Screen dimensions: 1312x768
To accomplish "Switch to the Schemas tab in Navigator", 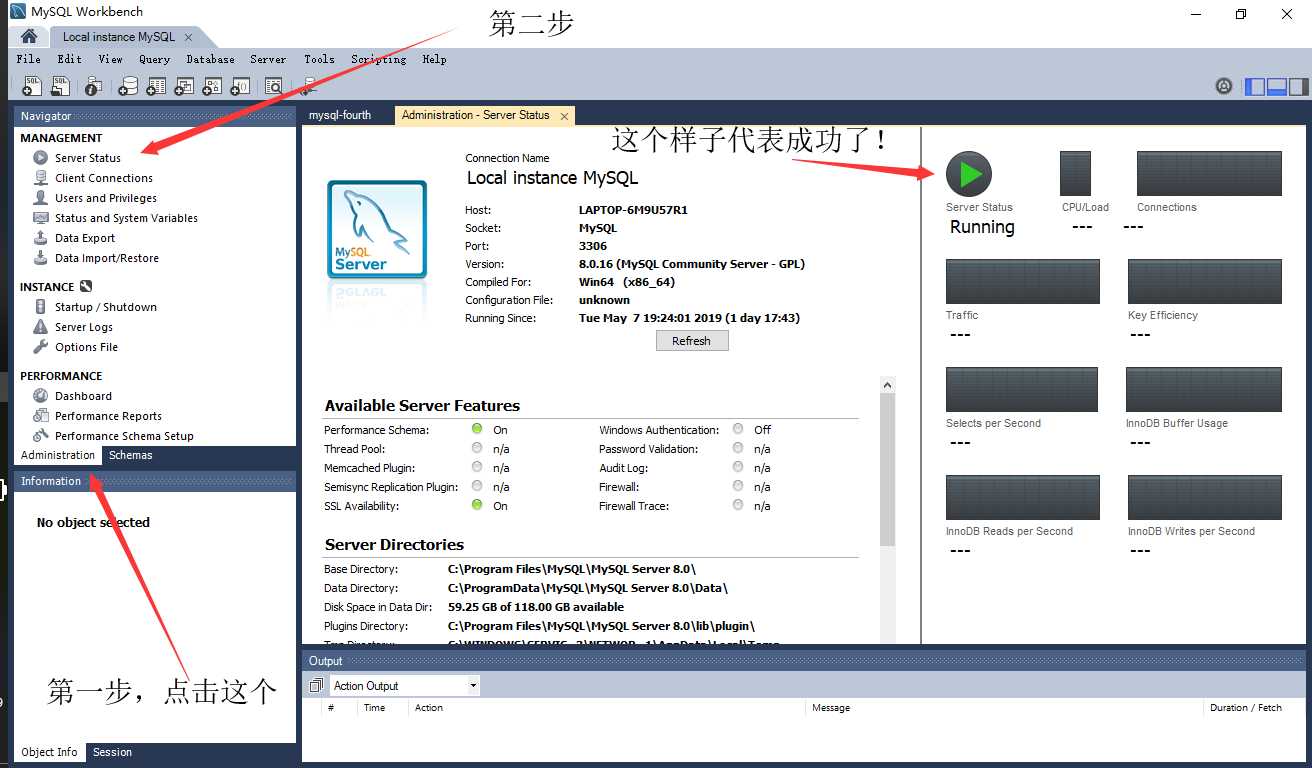I will [131, 455].
